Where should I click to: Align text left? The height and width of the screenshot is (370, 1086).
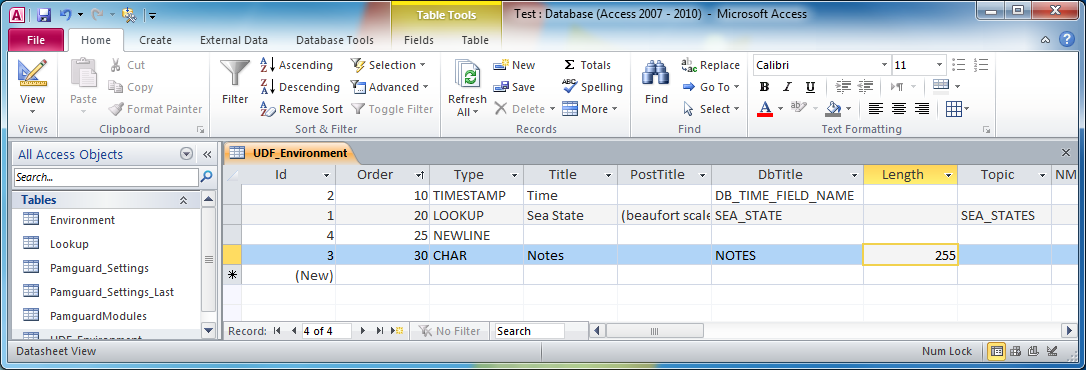click(x=875, y=109)
